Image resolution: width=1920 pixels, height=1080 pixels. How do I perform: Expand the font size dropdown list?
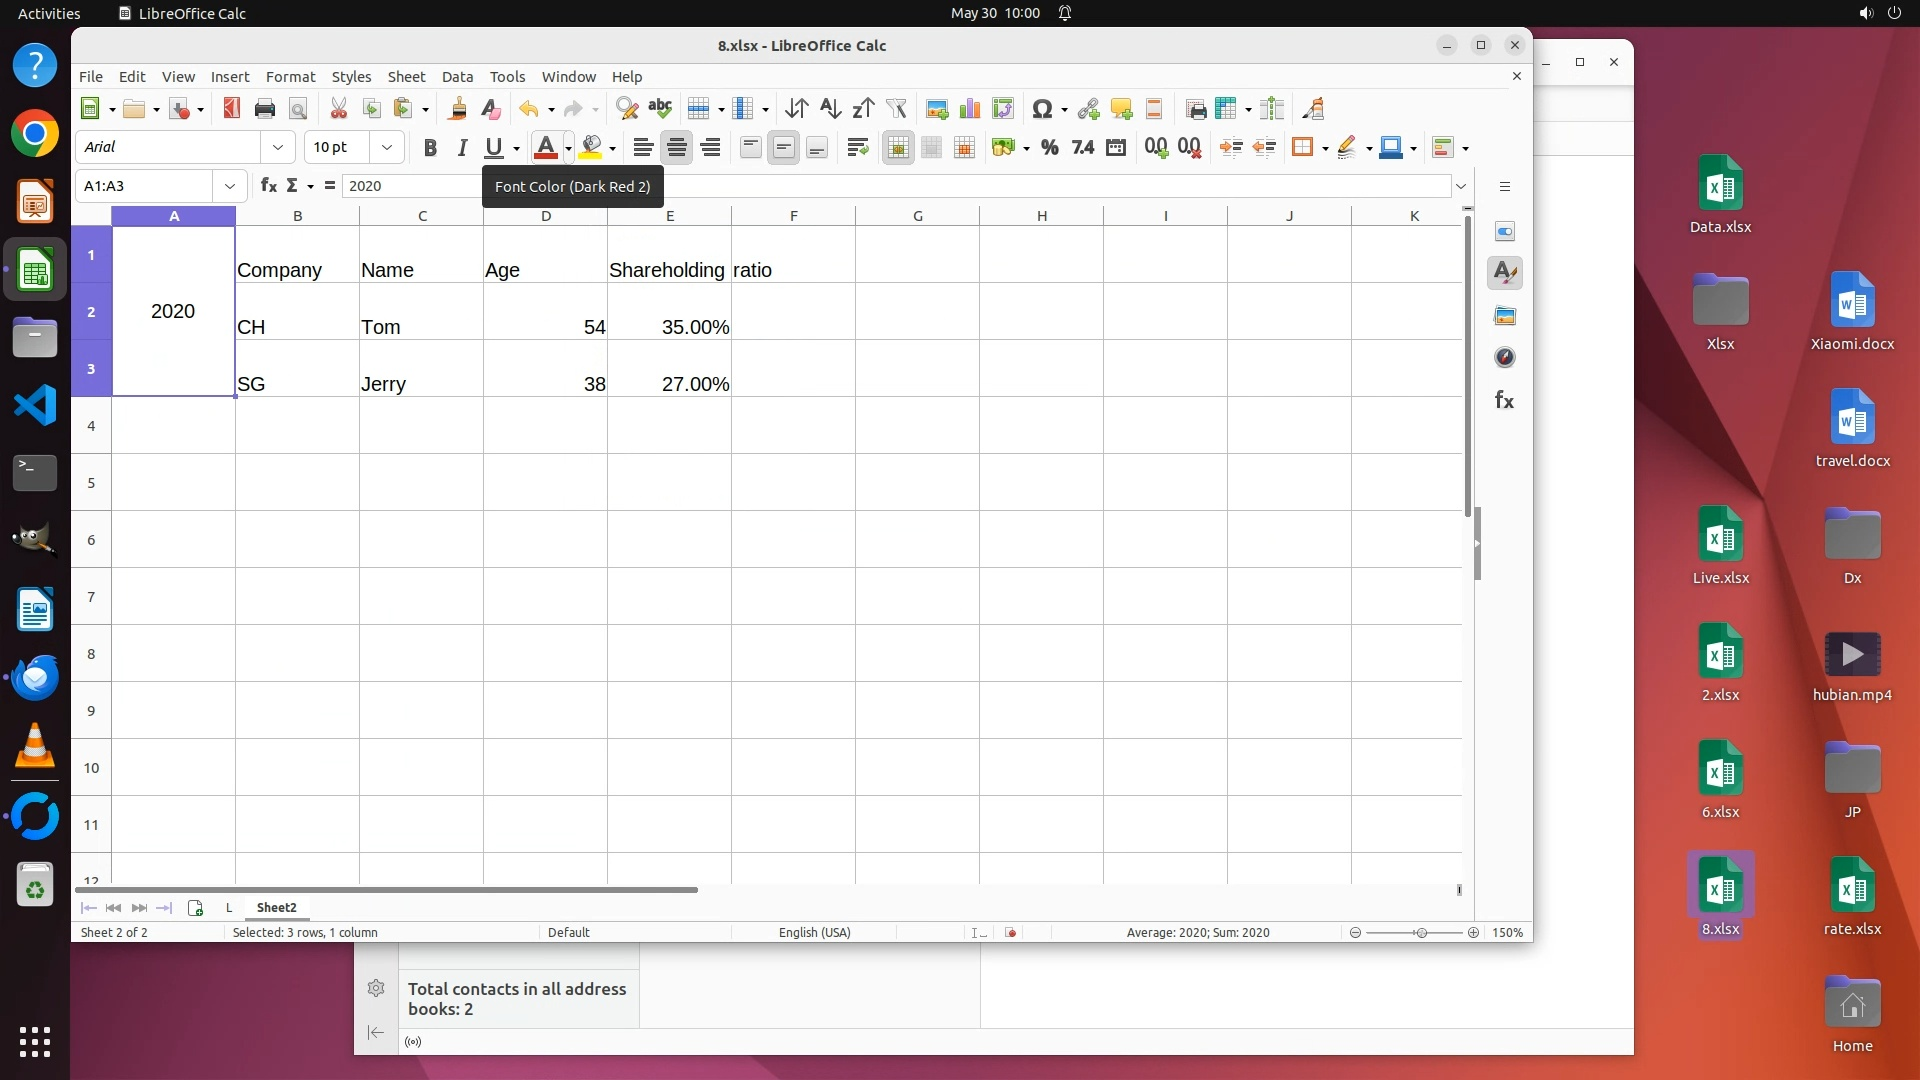point(387,147)
